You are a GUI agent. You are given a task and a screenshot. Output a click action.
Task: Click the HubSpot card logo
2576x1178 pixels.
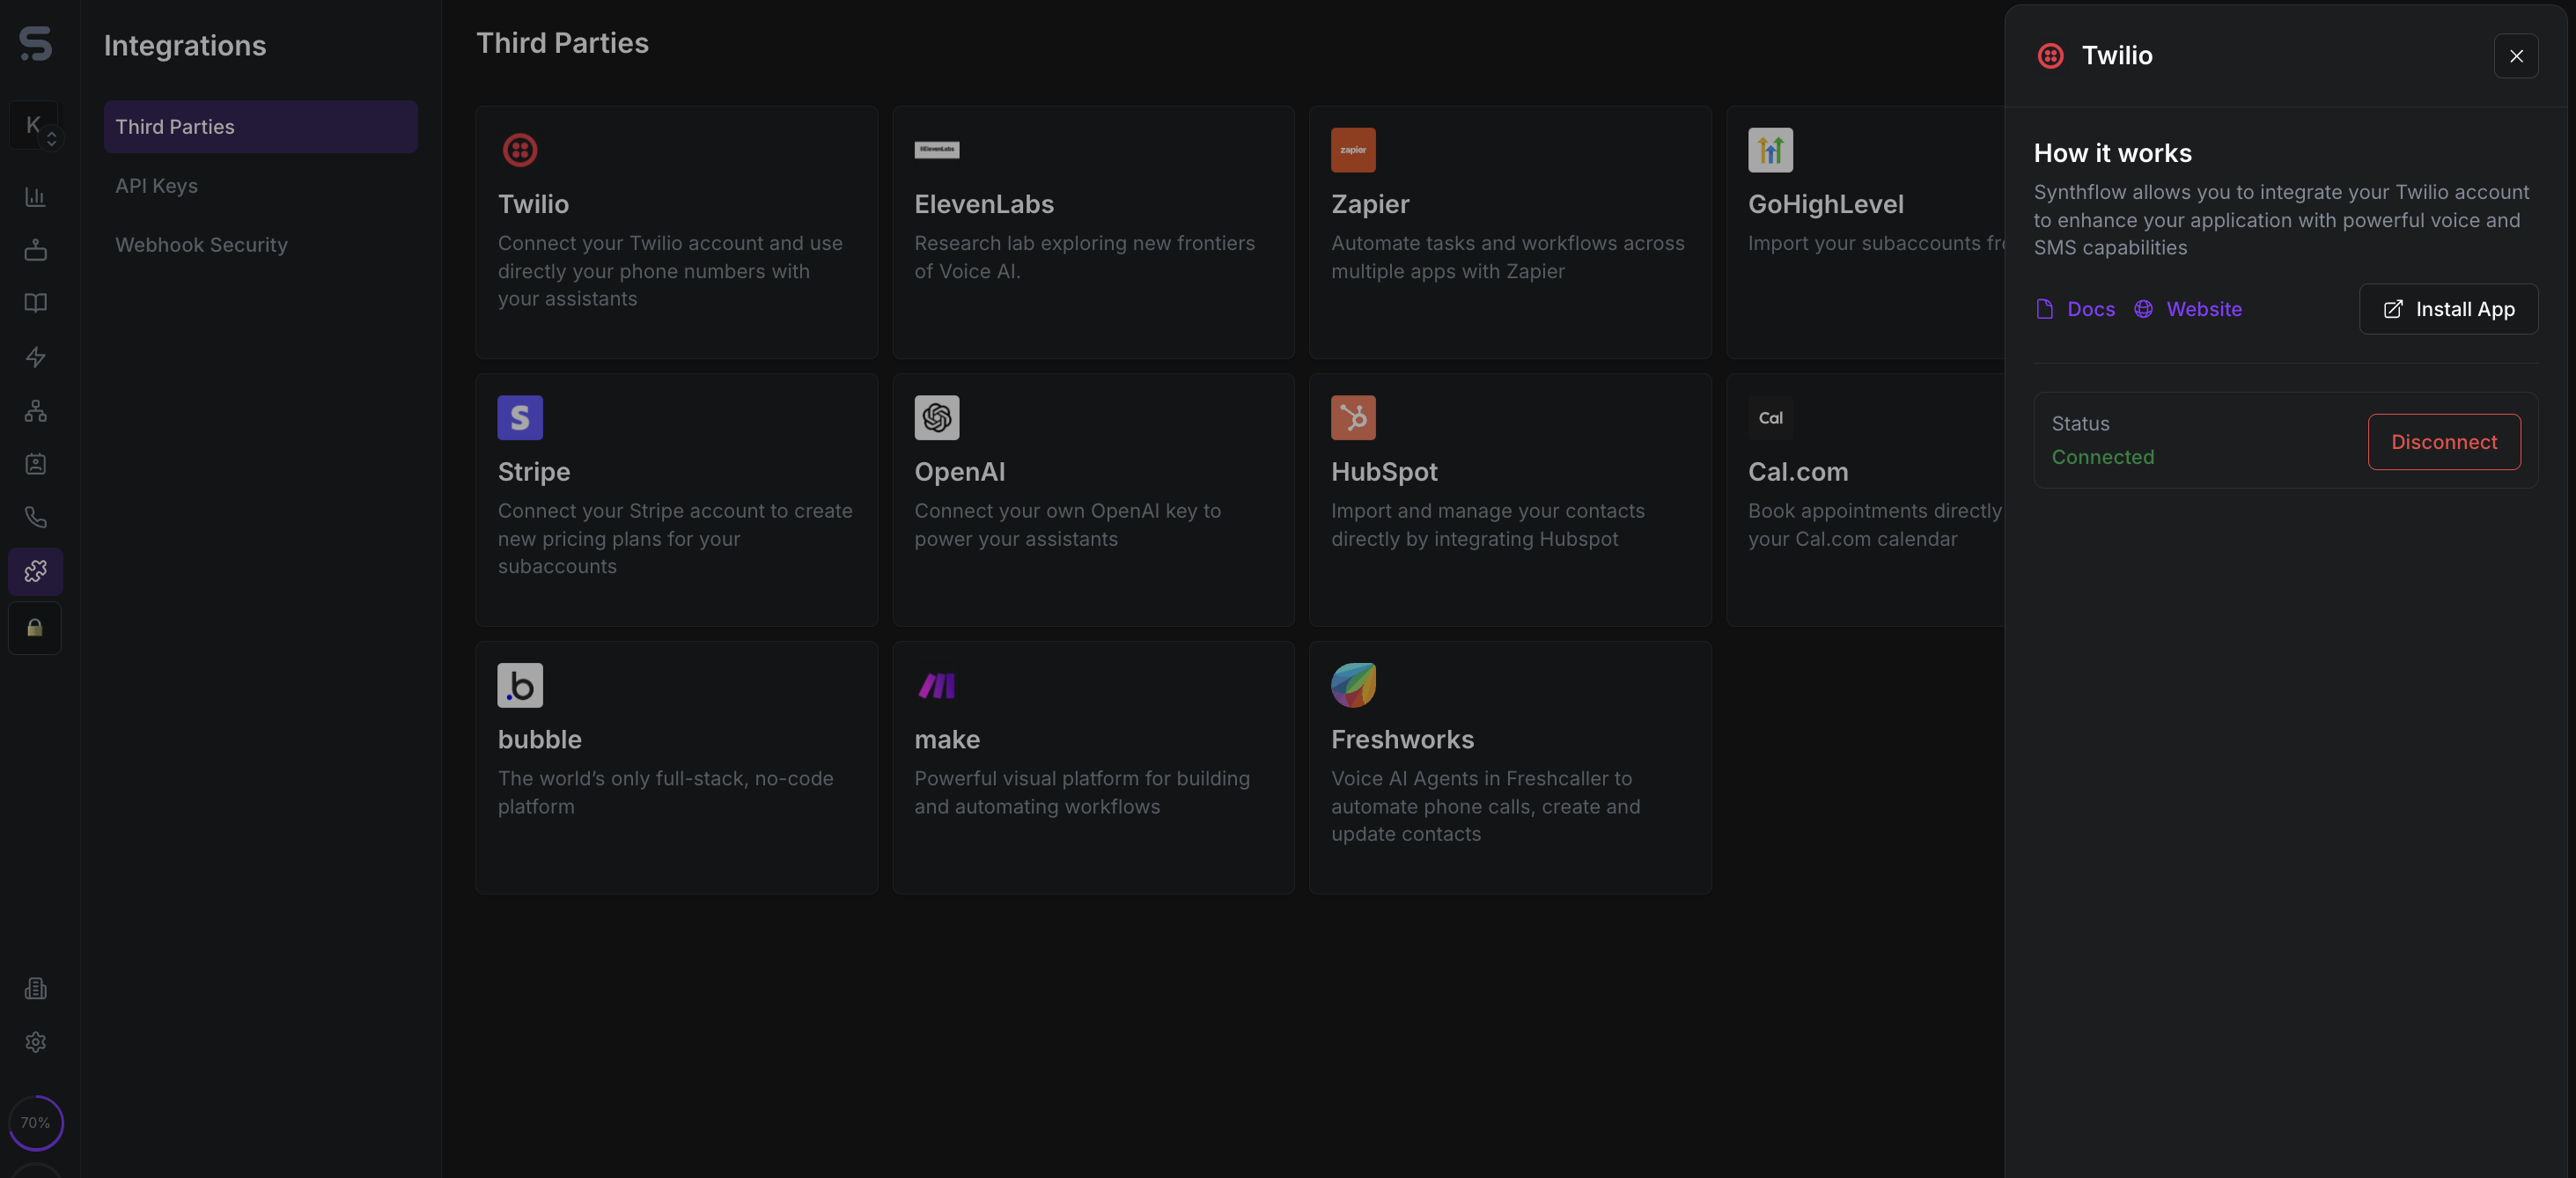click(x=1353, y=418)
